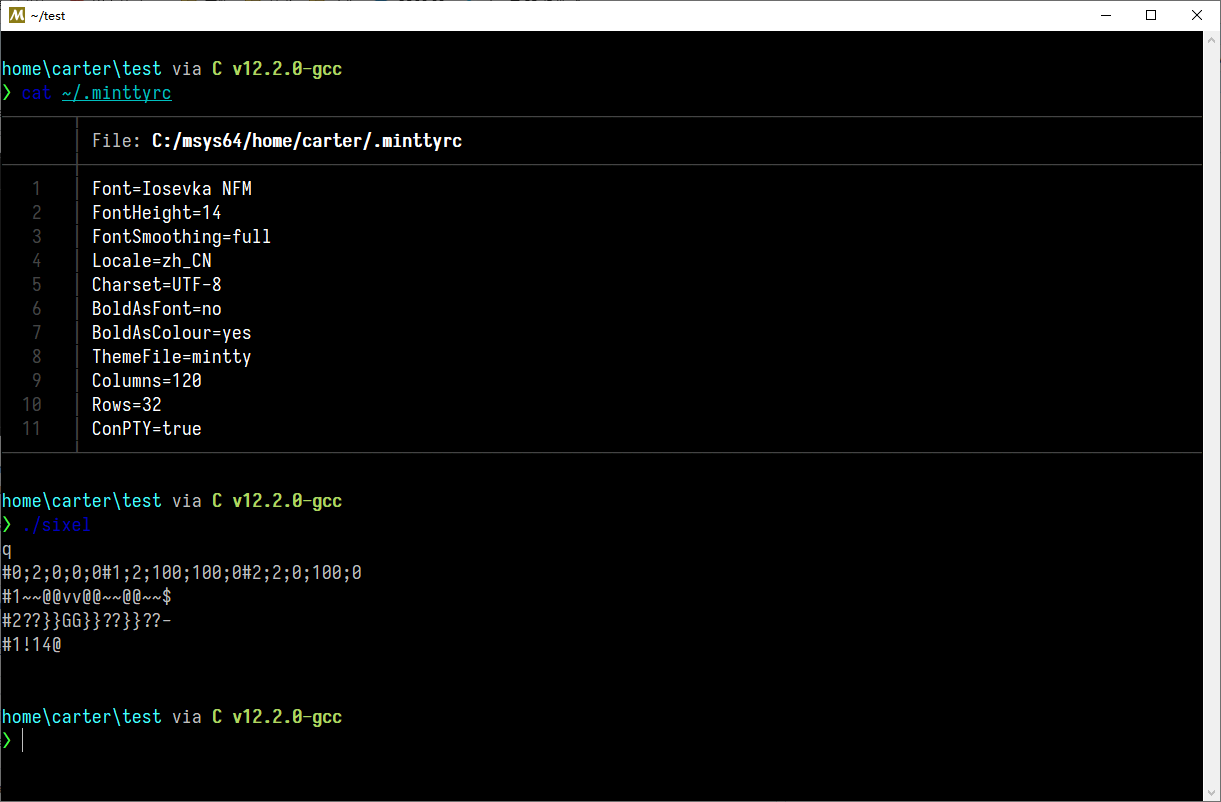Click the Charset=UTF-8 line

pos(156,284)
